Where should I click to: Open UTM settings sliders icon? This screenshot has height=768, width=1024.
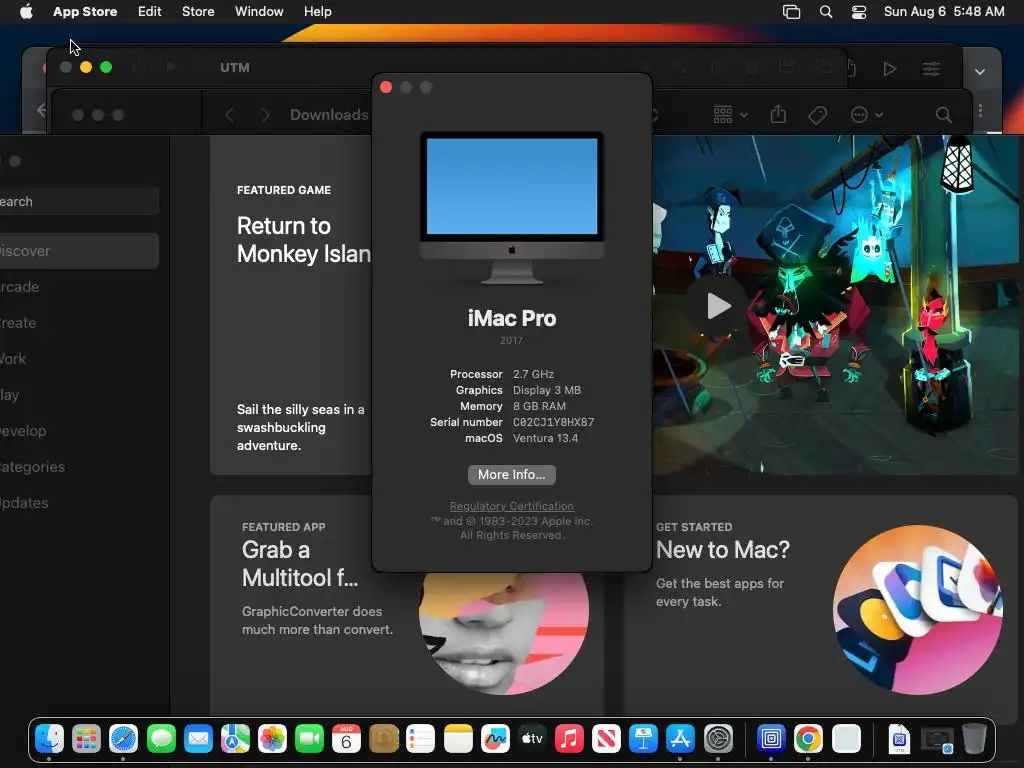[x=931, y=69]
